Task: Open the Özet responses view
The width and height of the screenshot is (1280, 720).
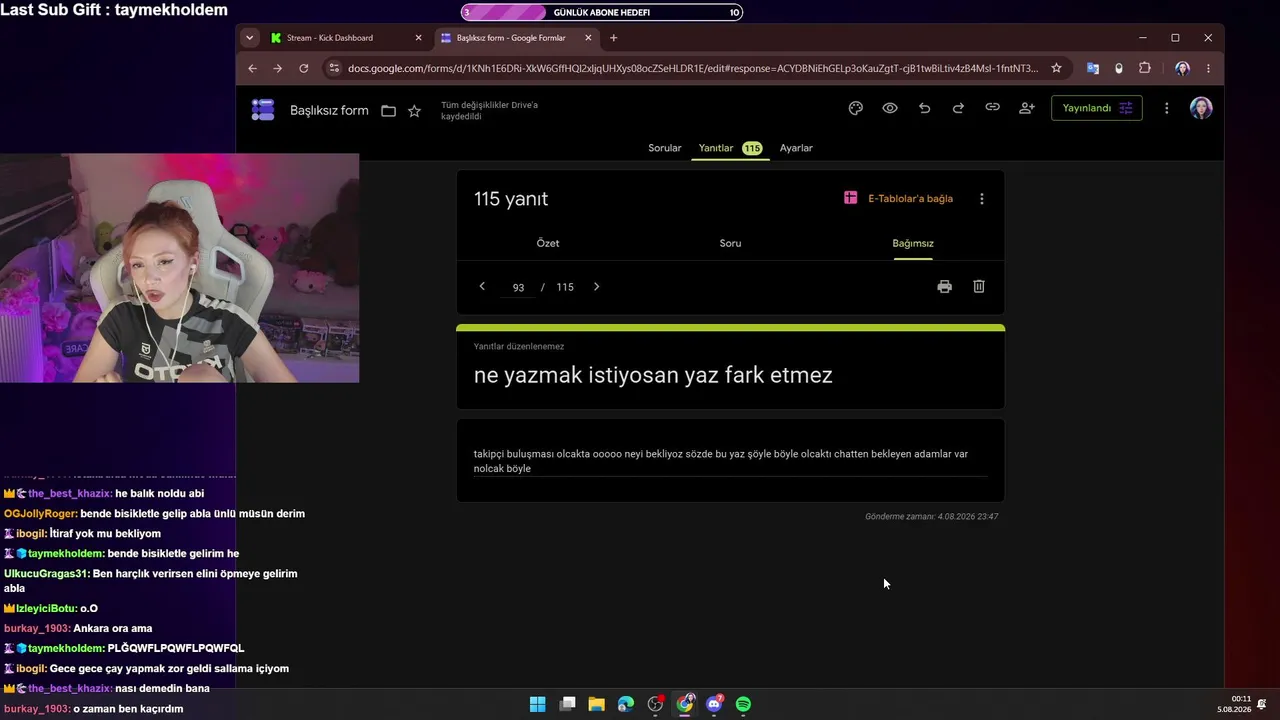Action: point(548,243)
